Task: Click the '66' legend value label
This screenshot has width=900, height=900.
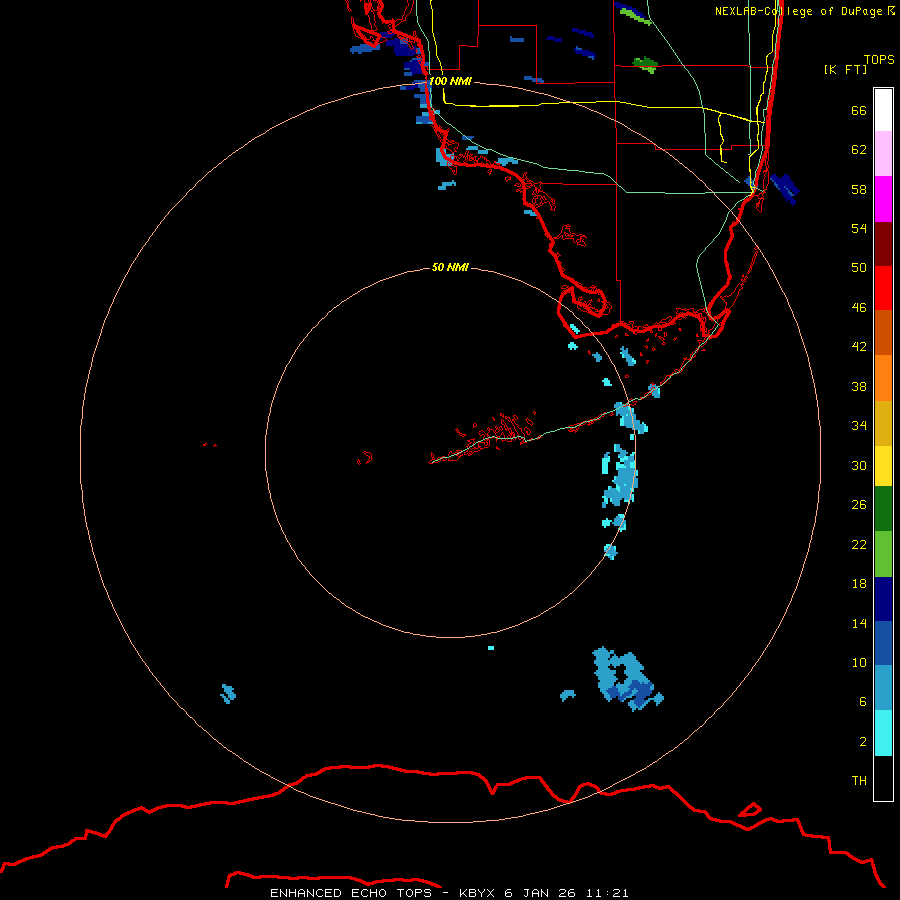Action: (859, 110)
